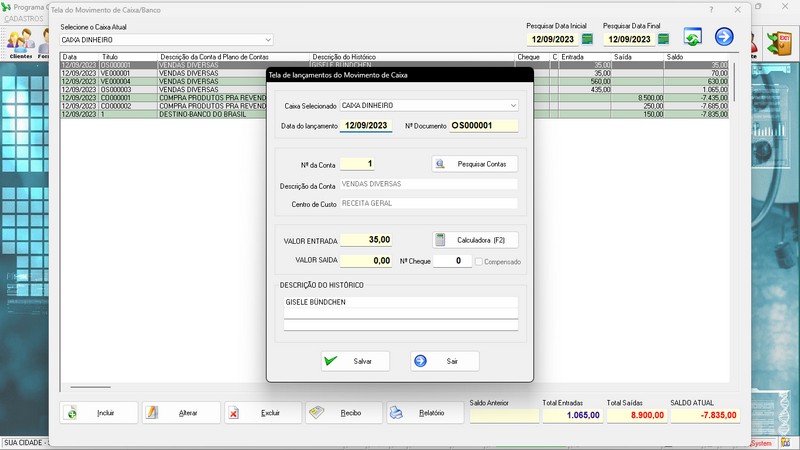The height and width of the screenshot is (450, 800).
Task: Click the Recibo button
Action: [x=344, y=413]
